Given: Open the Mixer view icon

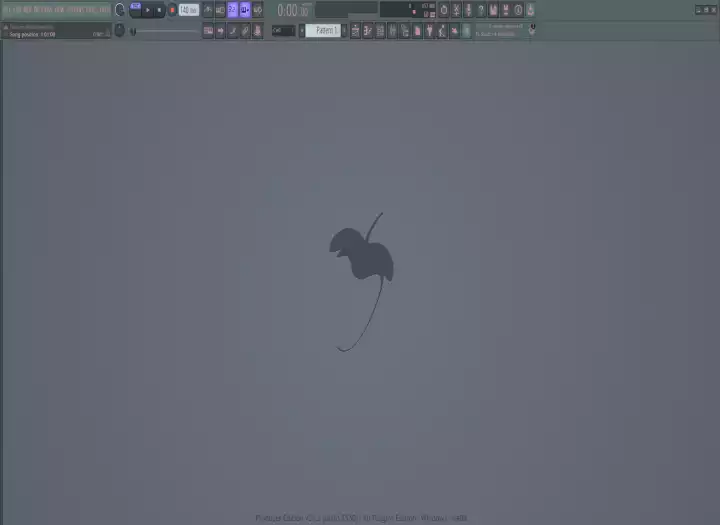Looking at the screenshot, I should 393,31.
